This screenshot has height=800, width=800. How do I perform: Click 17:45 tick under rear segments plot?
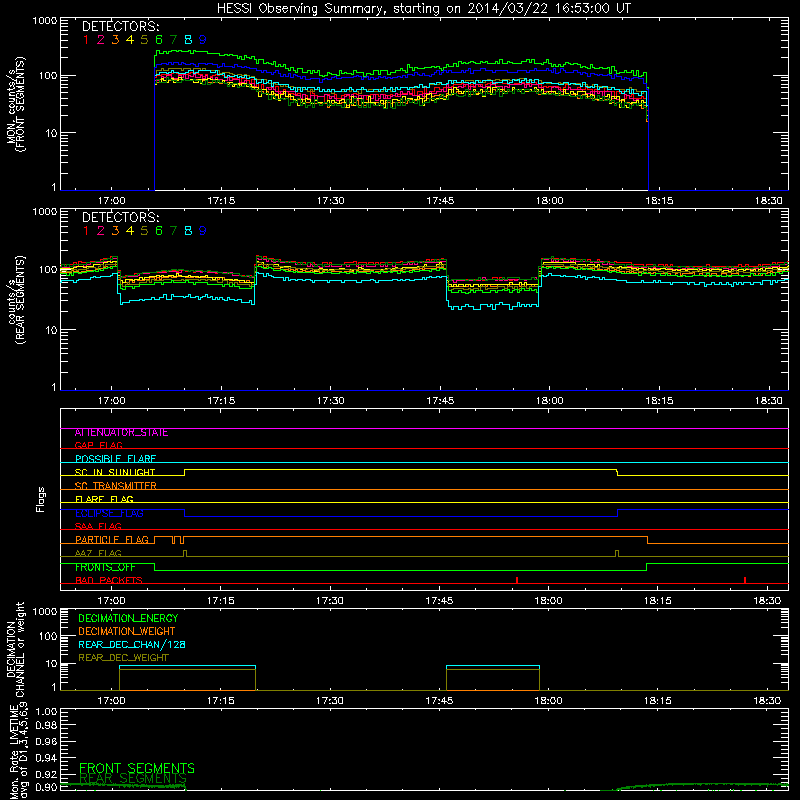[x=440, y=401]
